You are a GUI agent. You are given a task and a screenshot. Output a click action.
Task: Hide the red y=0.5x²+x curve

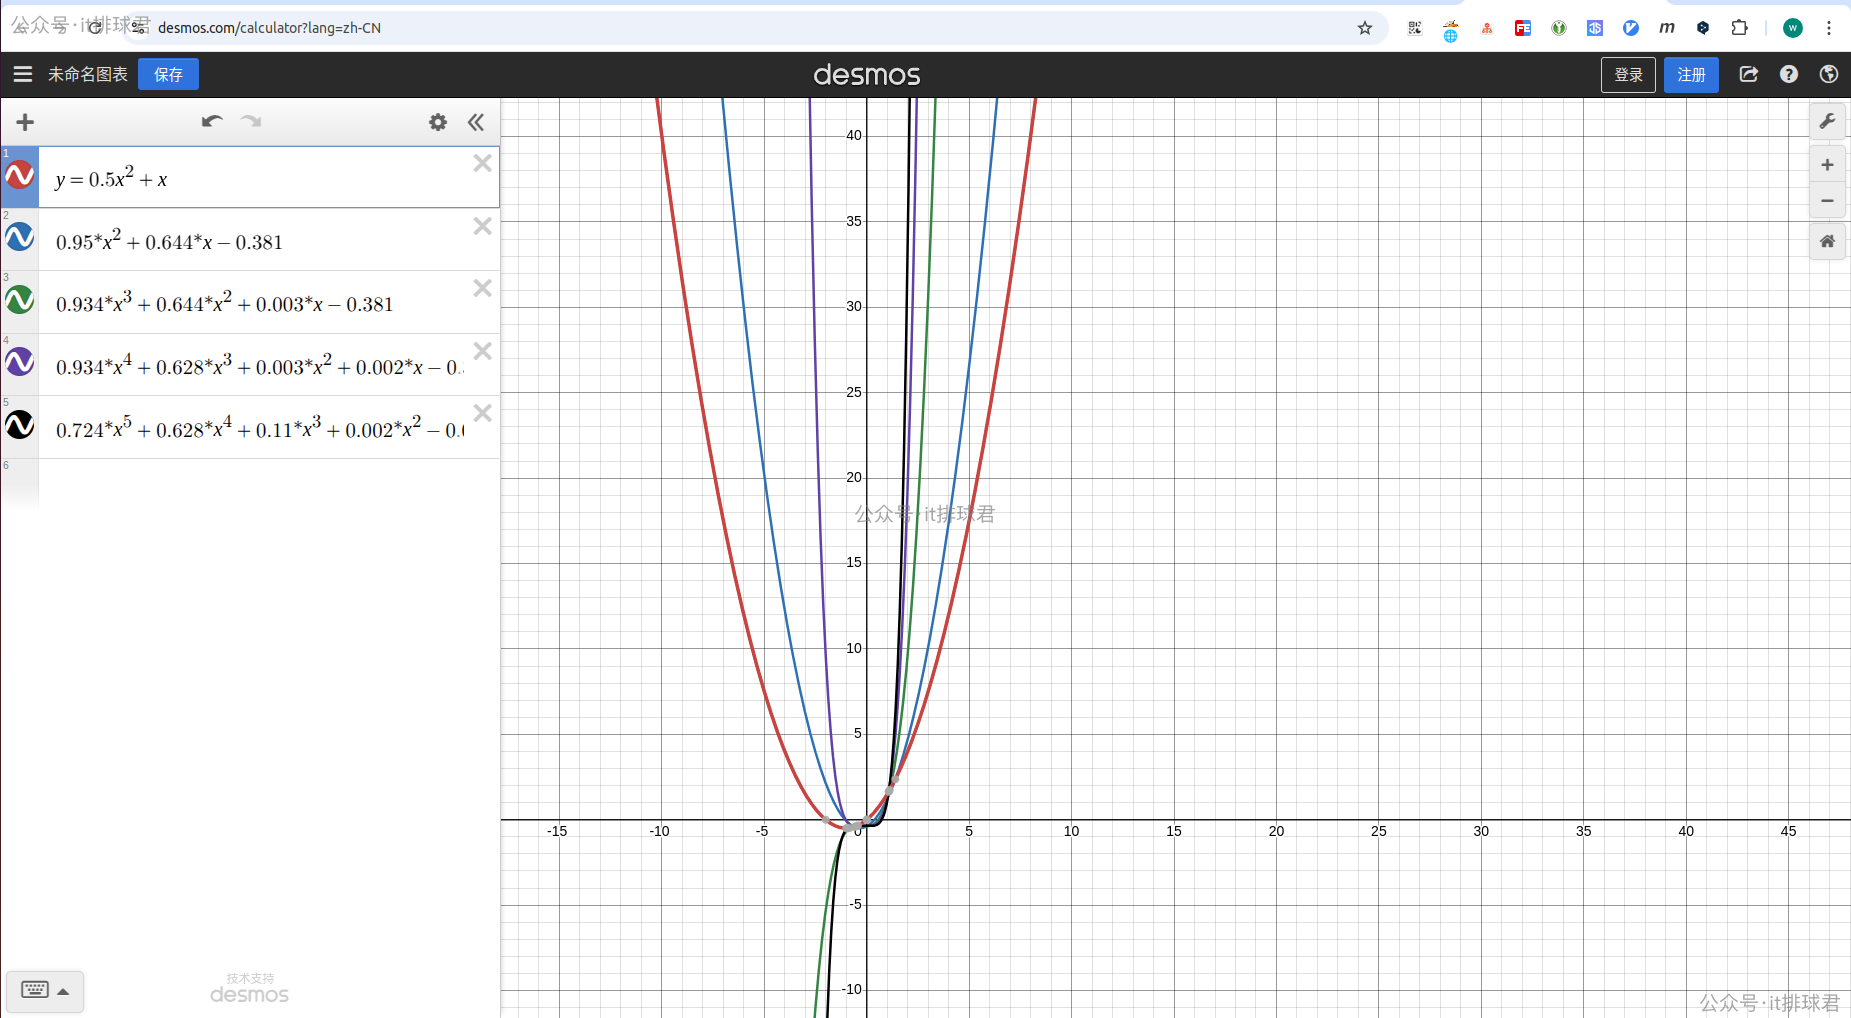(20, 176)
